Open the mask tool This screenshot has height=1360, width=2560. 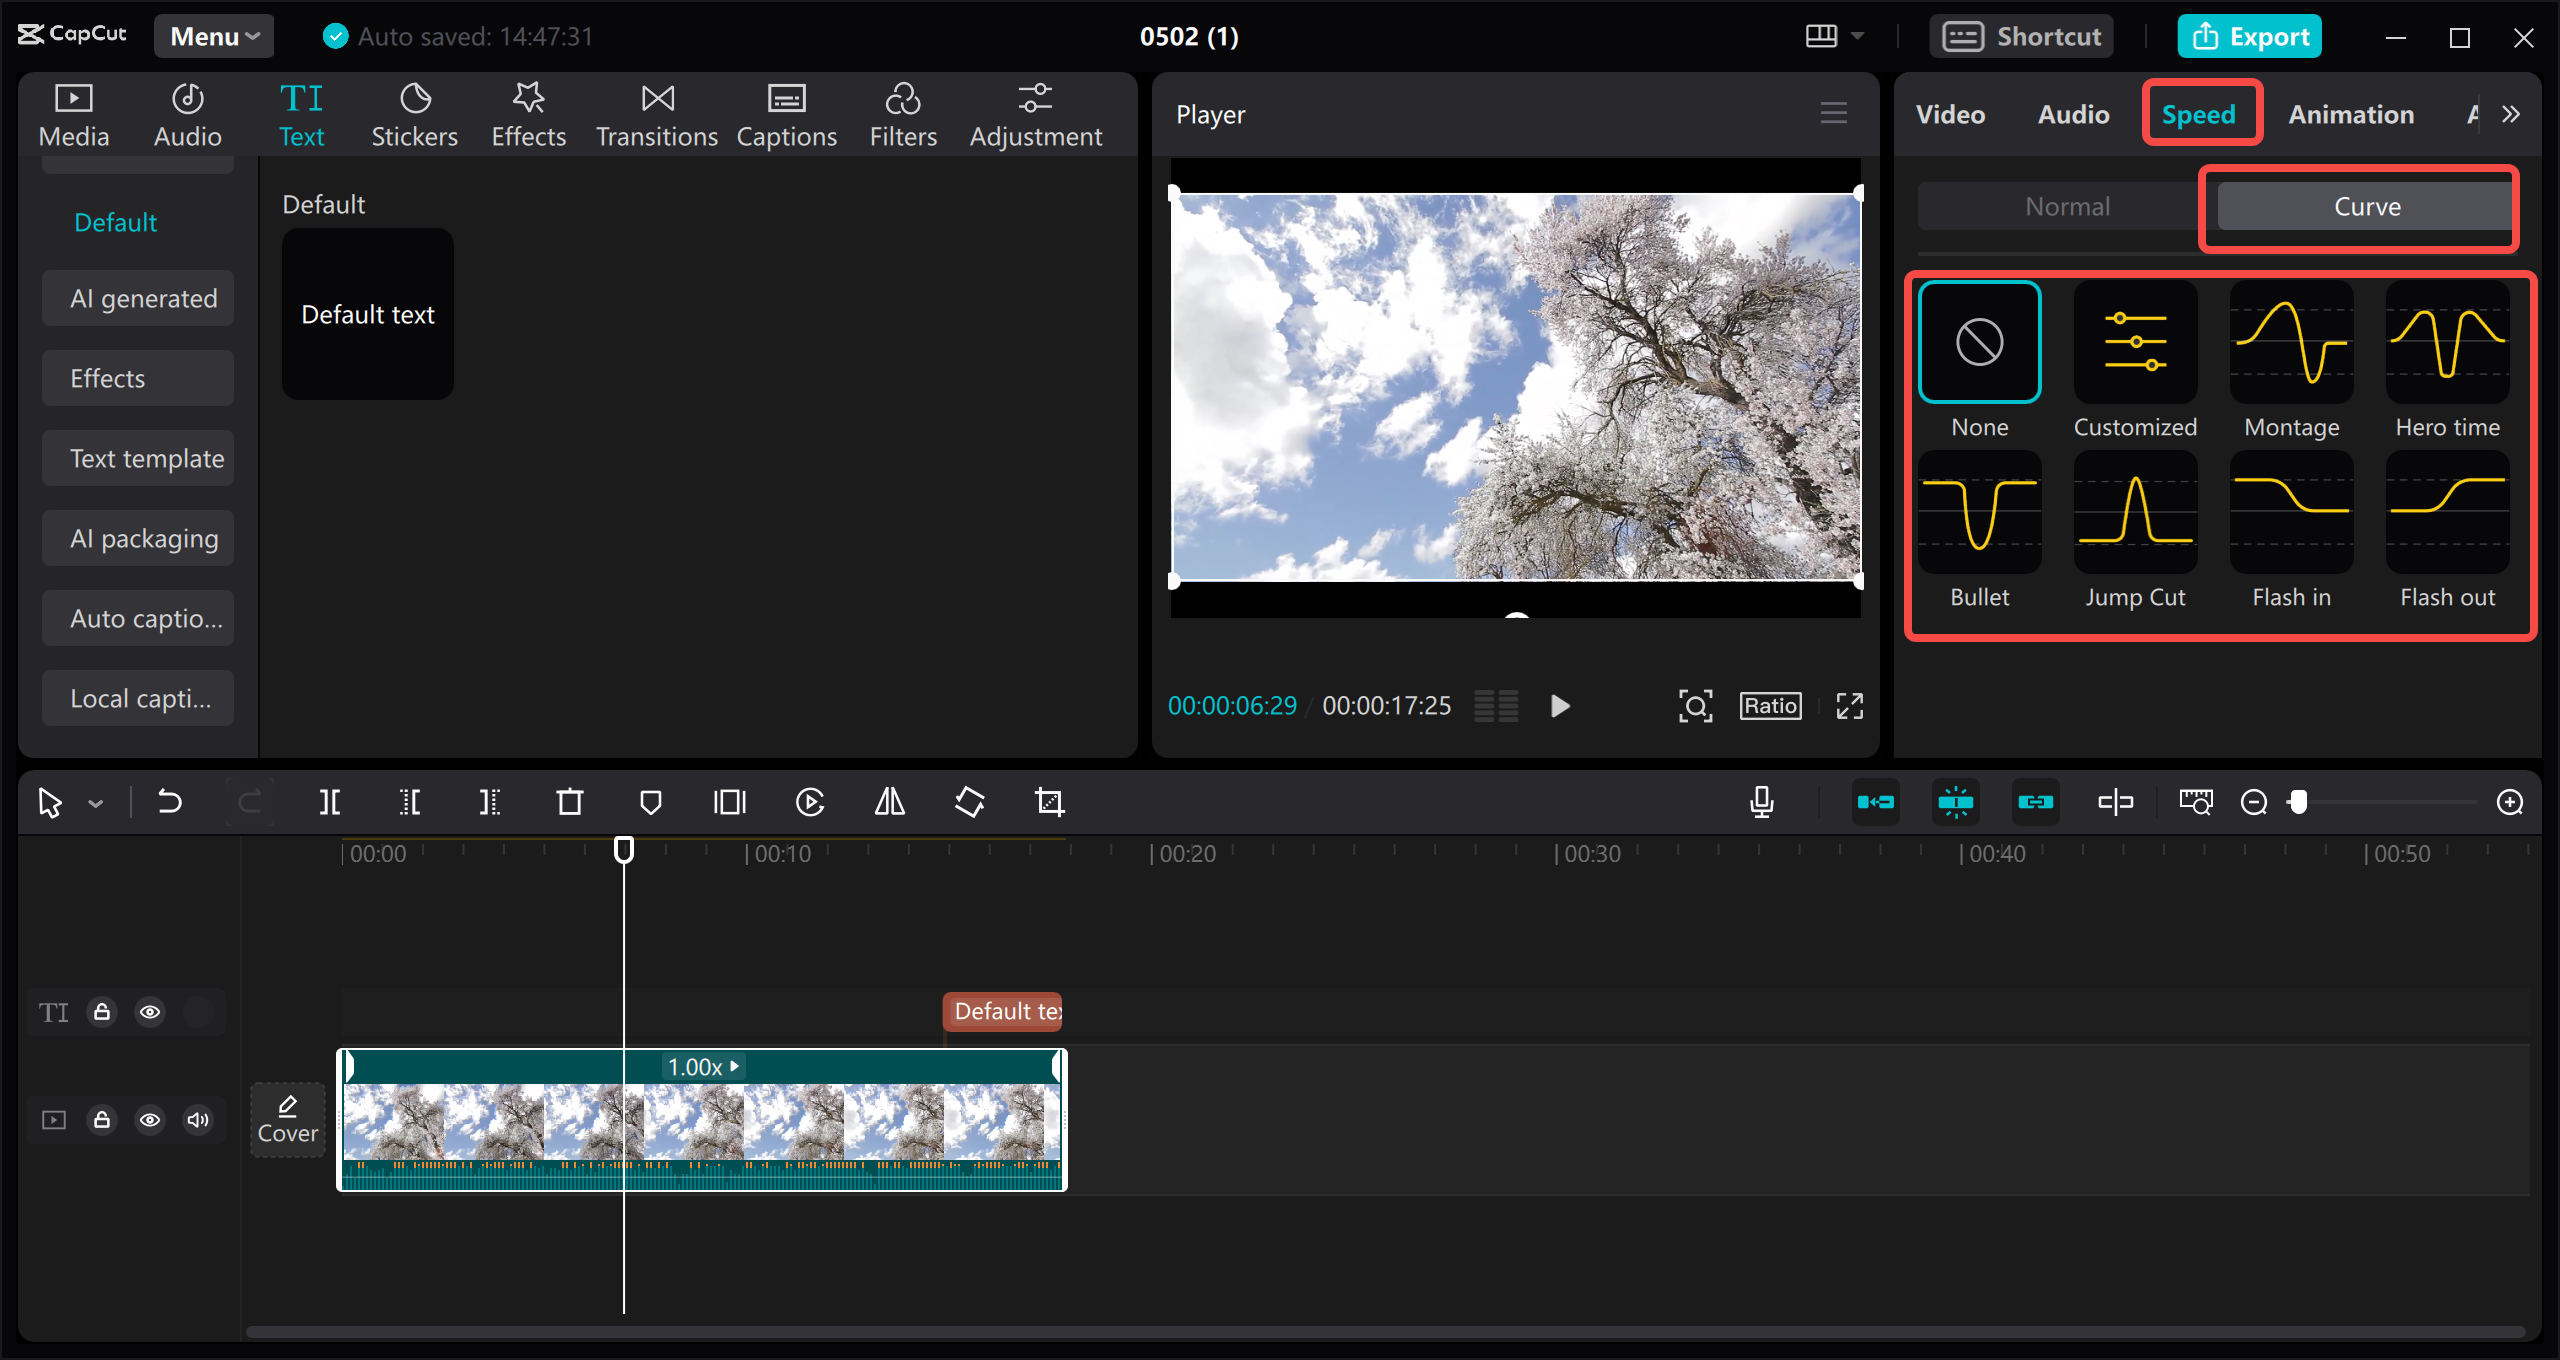tap(651, 801)
